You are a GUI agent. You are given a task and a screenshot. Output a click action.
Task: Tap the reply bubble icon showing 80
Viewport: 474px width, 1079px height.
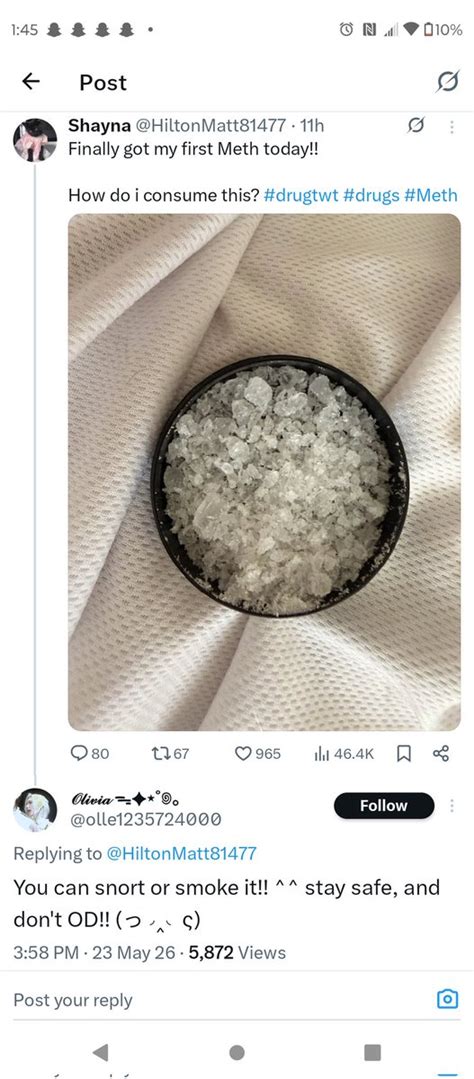pos(80,754)
